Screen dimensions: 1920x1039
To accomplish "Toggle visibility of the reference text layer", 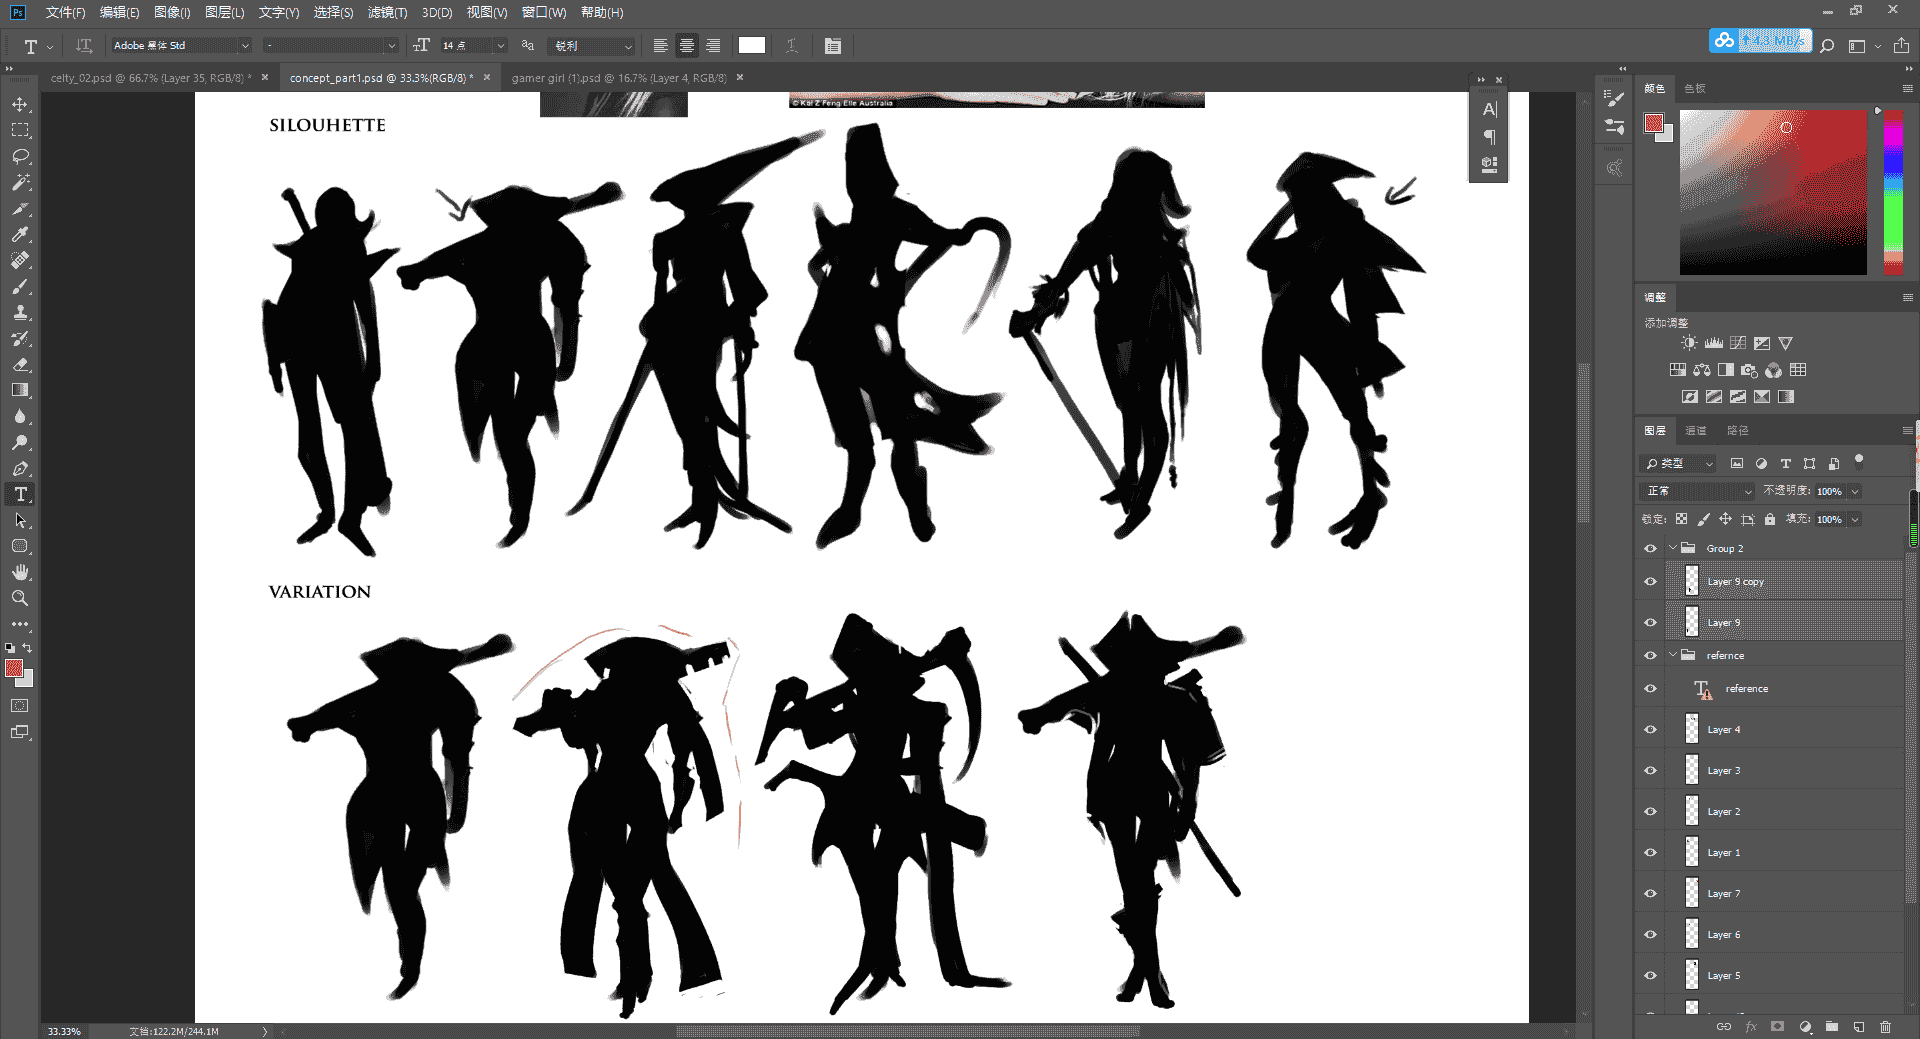I will point(1650,689).
